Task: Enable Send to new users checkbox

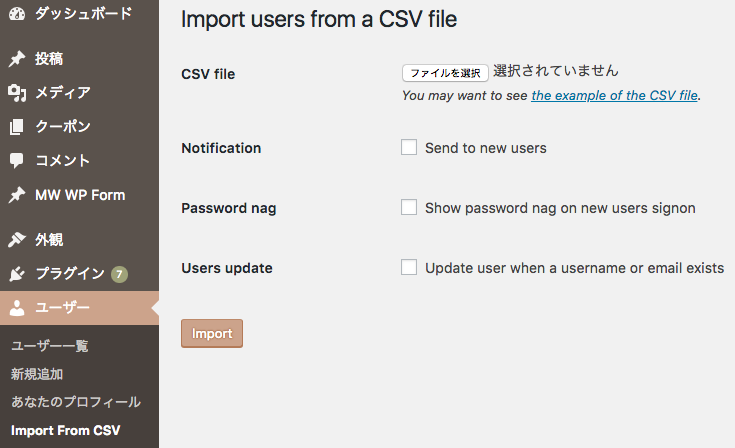Action: pos(409,148)
